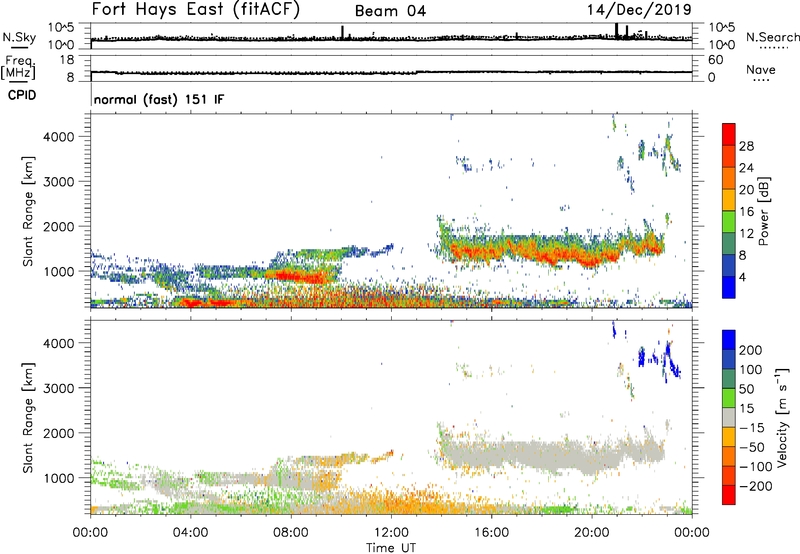The width and height of the screenshot is (800, 554).
Task: Click the 'Velocity [m s⁻¹]' colorbar label
Action: click(782, 417)
